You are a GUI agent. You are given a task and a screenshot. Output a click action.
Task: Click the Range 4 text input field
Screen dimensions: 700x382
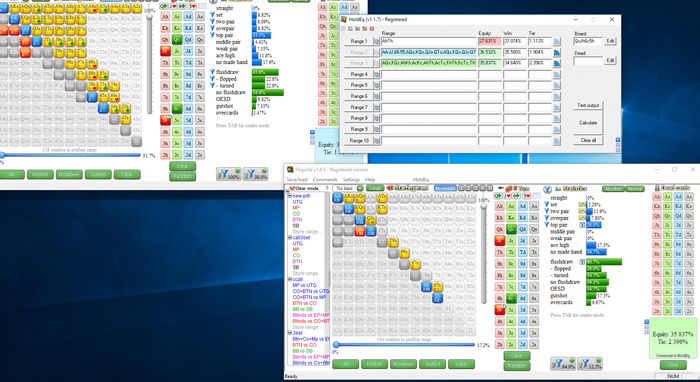pyautogui.click(x=429, y=75)
